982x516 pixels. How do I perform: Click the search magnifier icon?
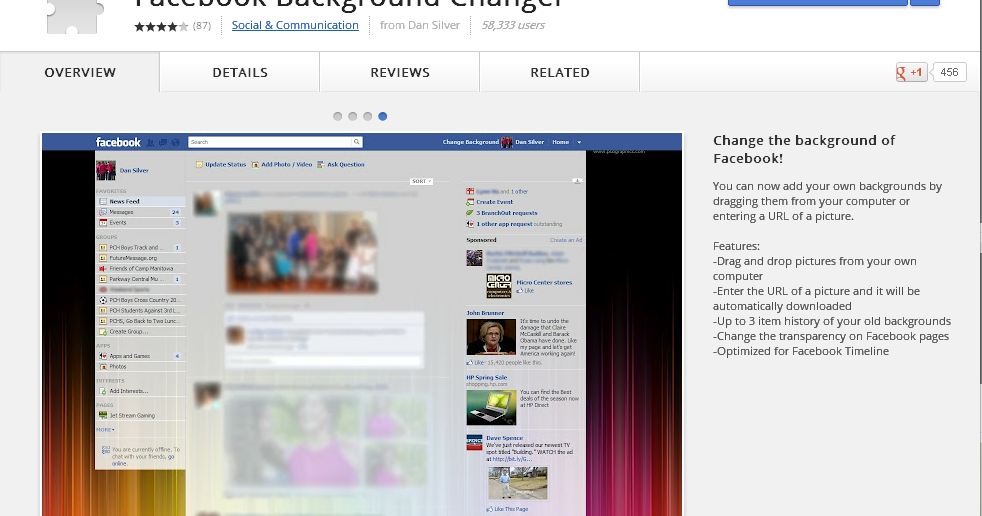(356, 142)
